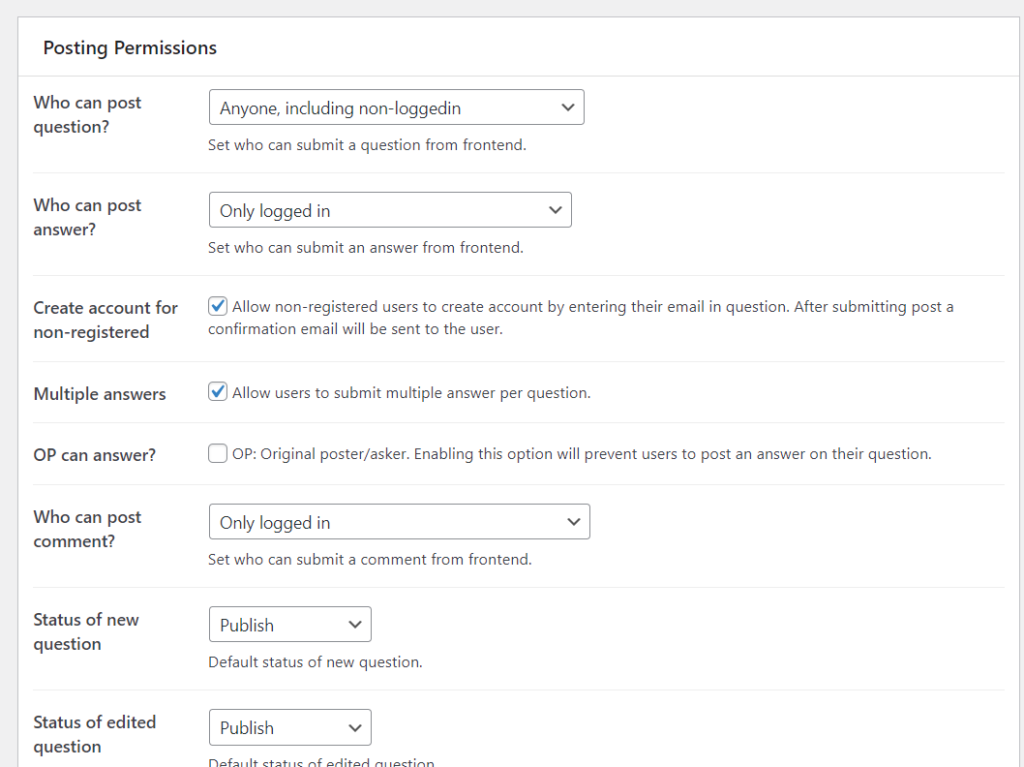Viewport: 1024px width, 767px height.
Task: Click the 'Default status of new question' help text
Action: 315,662
